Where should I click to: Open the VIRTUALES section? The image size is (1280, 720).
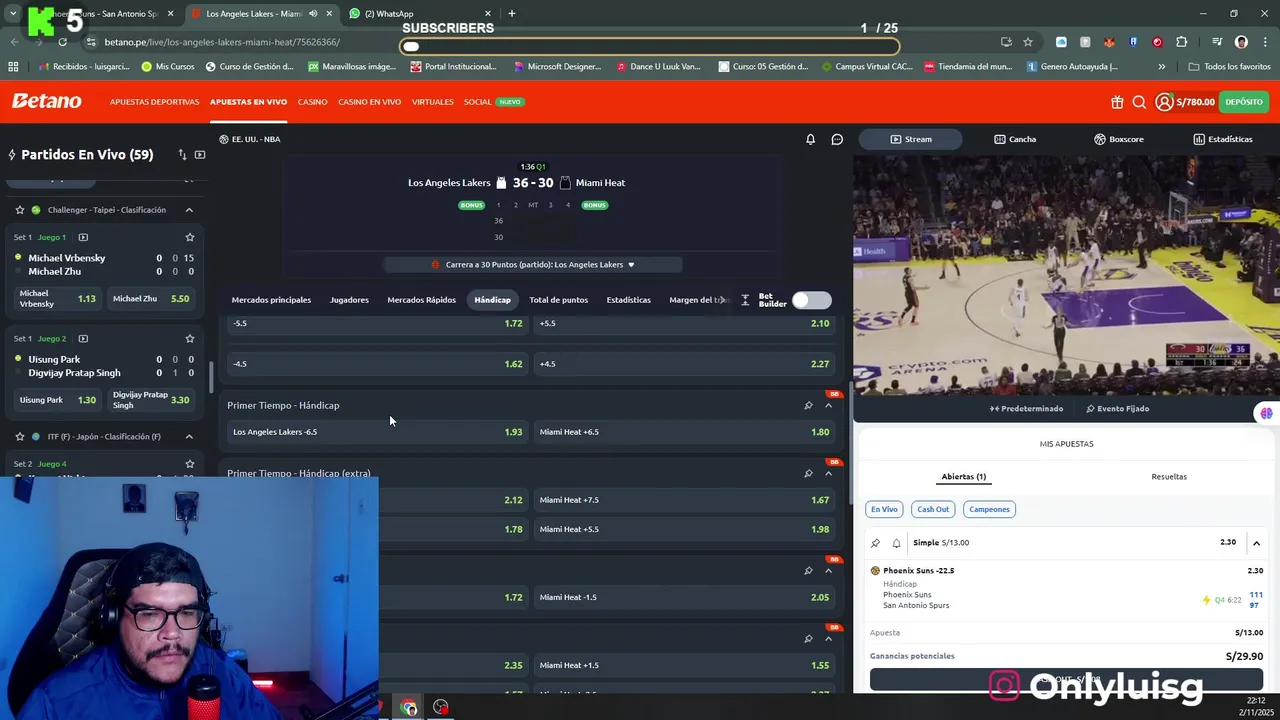point(433,102)
